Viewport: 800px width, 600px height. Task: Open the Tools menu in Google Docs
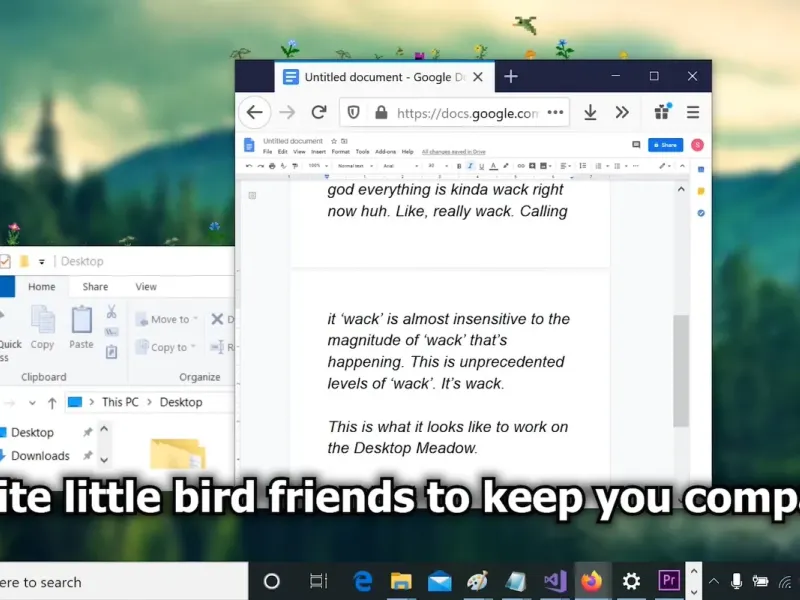tap(362, 152)
